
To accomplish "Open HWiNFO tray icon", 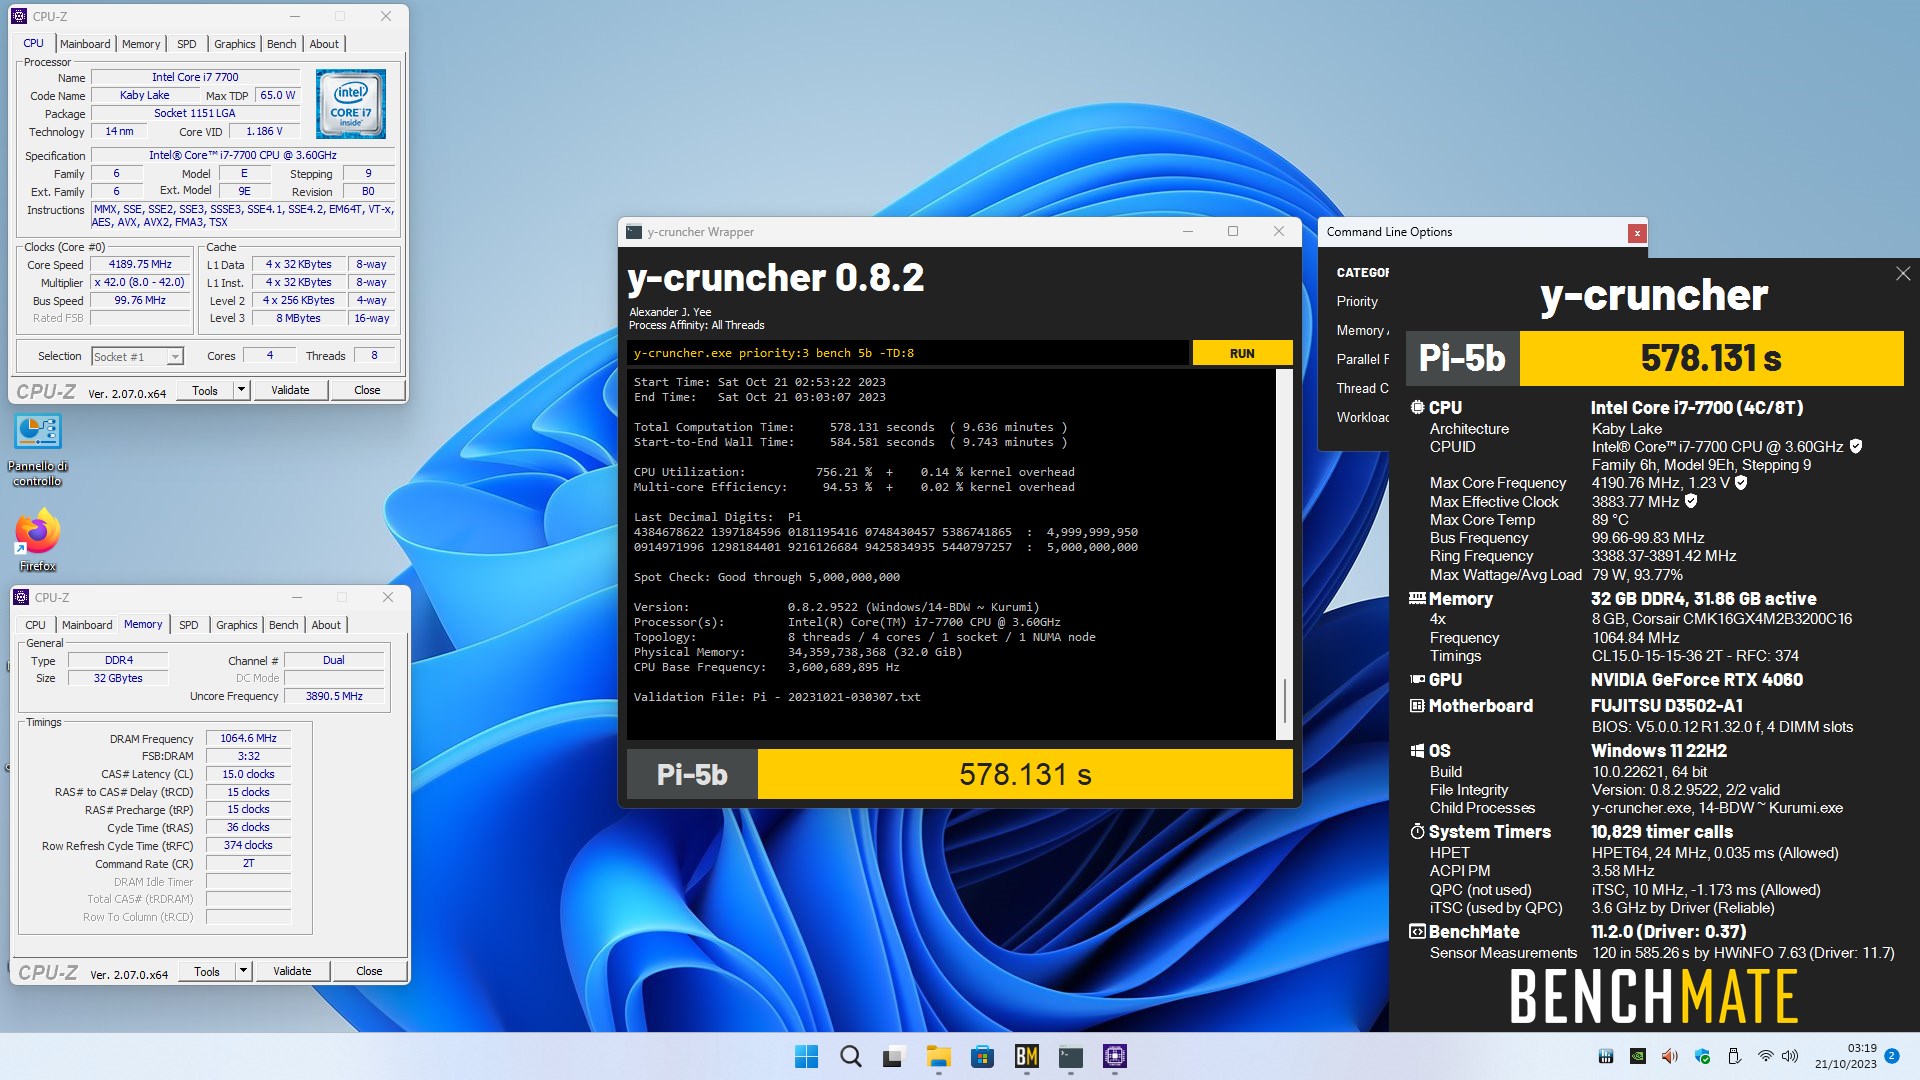I will tap(1606, 1056).
